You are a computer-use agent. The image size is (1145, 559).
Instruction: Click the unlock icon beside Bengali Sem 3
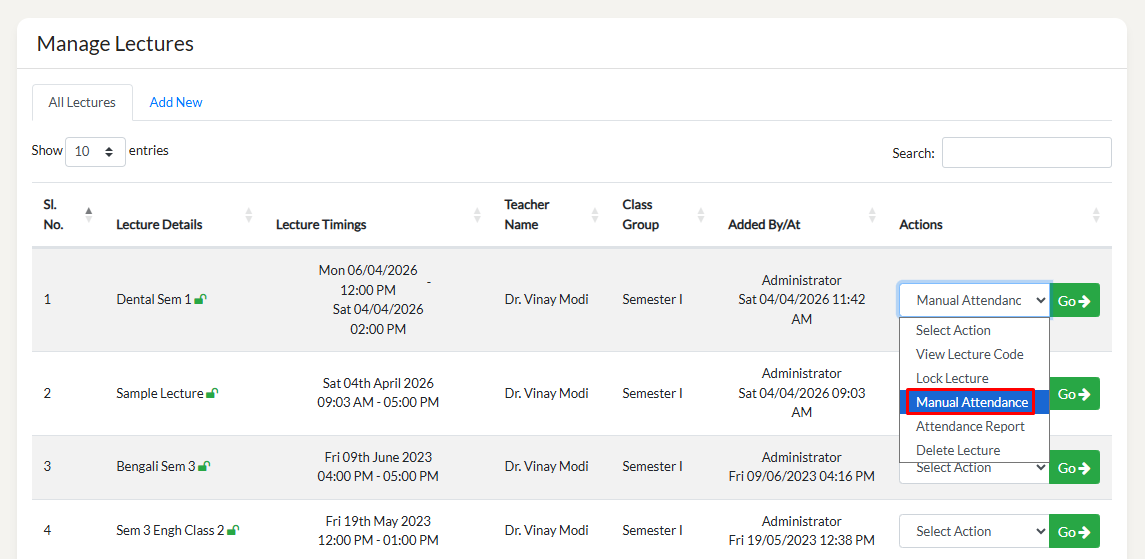(204, 466)
